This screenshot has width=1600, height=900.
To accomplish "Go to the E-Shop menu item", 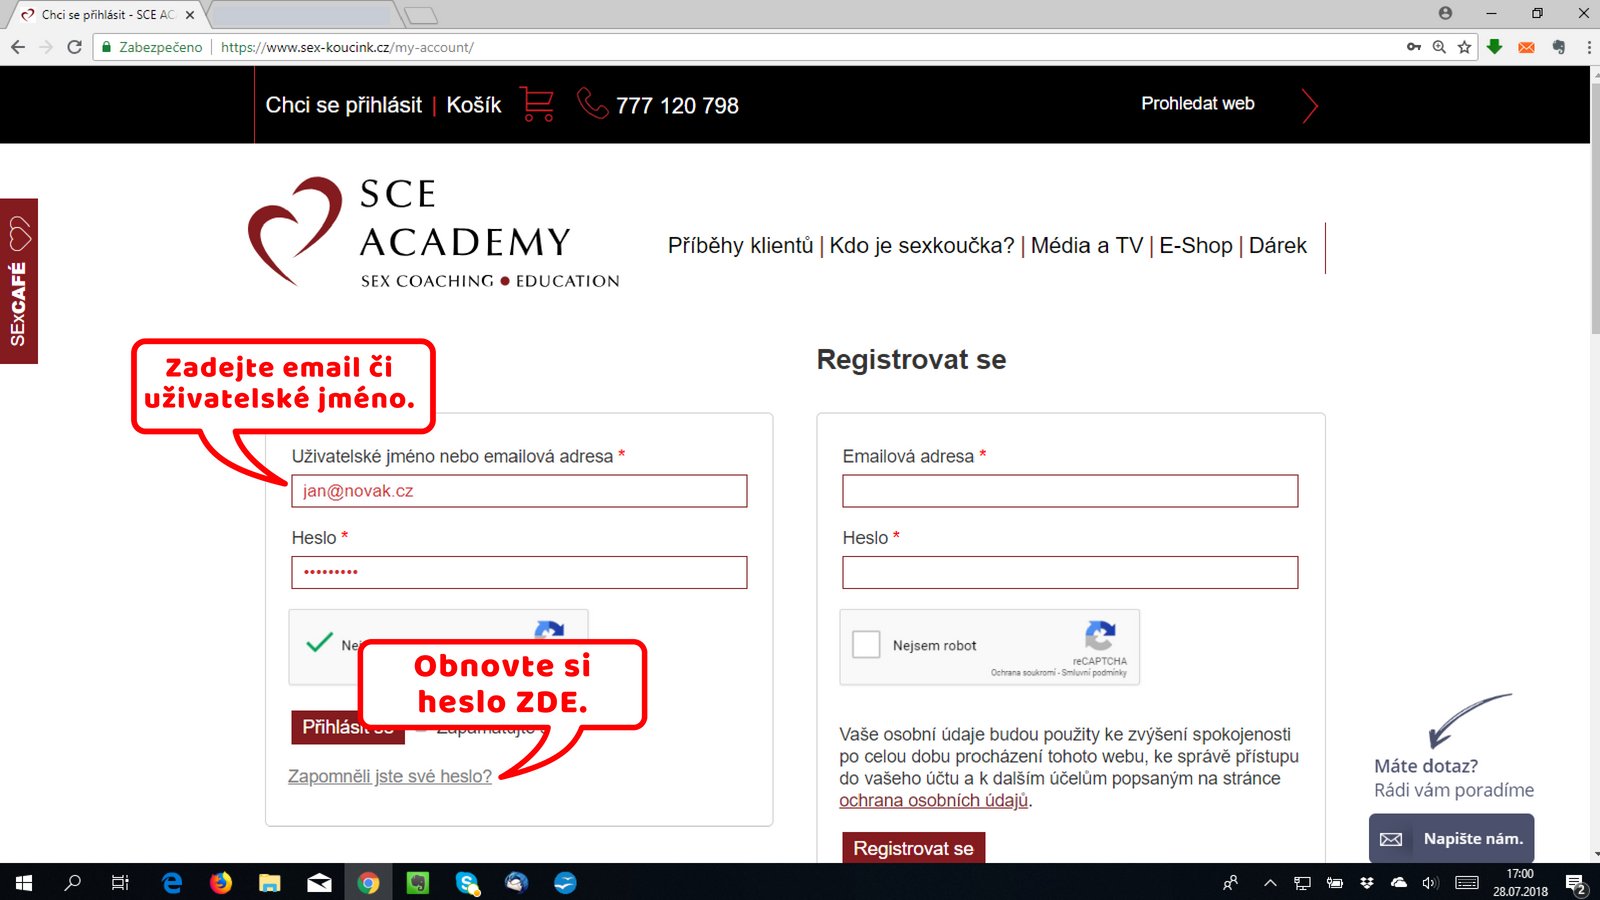I will pos(1195,246).
